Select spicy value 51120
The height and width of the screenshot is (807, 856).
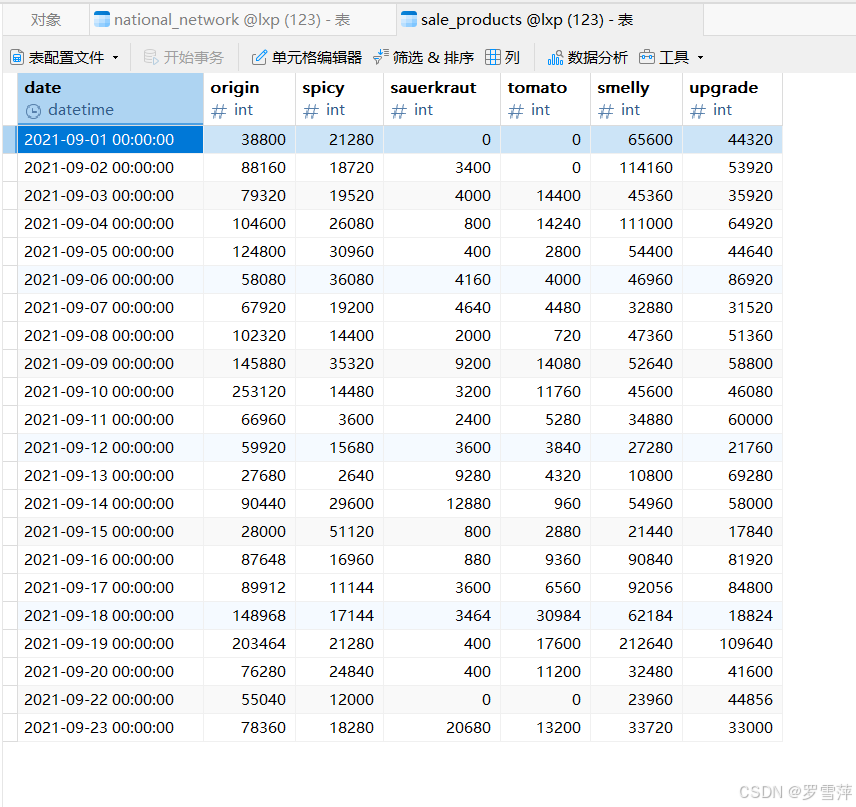340,531
